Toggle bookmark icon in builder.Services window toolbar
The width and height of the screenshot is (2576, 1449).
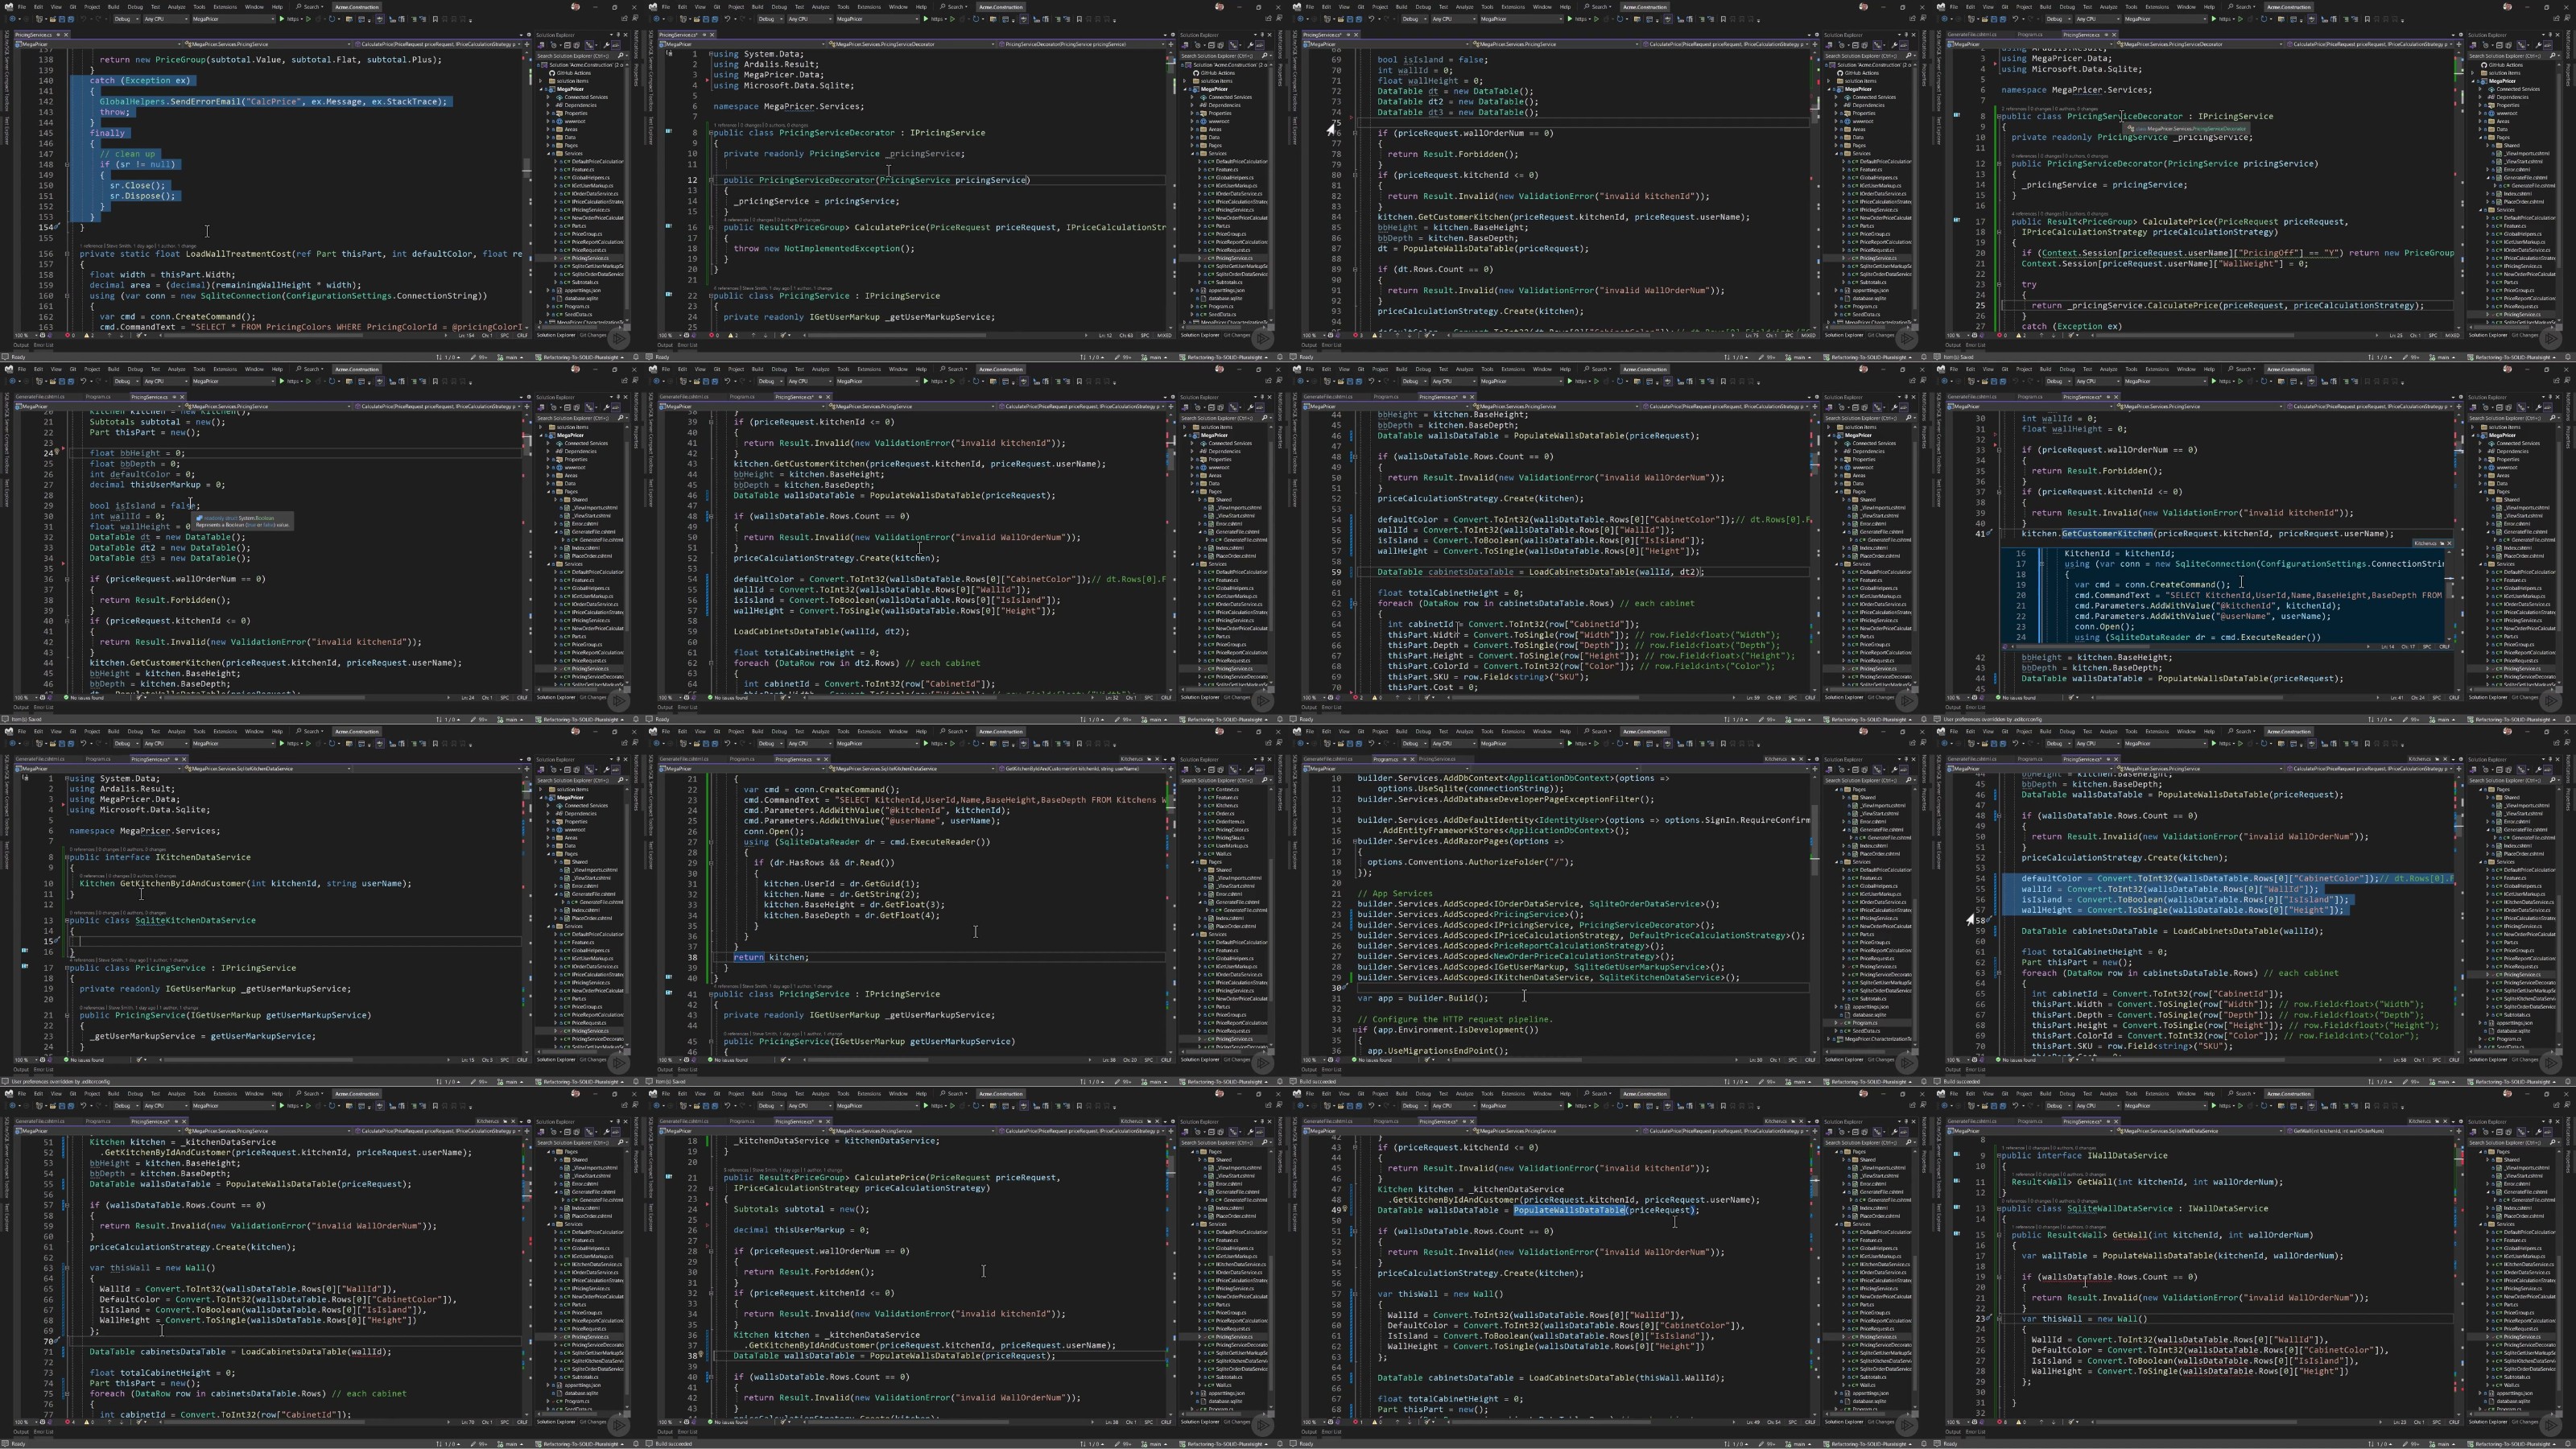pos(1723,743)
